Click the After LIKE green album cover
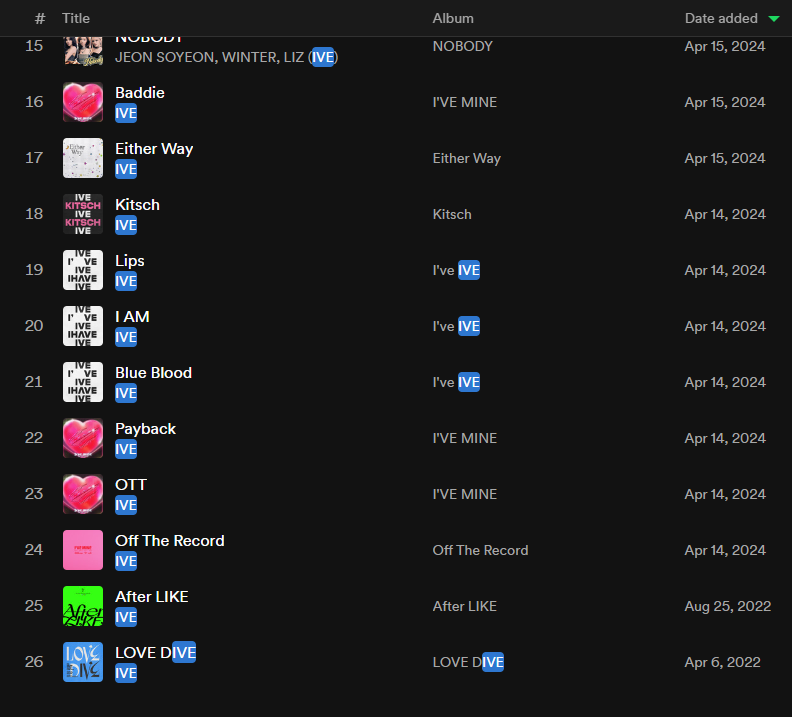 click(x=83, y=606)
